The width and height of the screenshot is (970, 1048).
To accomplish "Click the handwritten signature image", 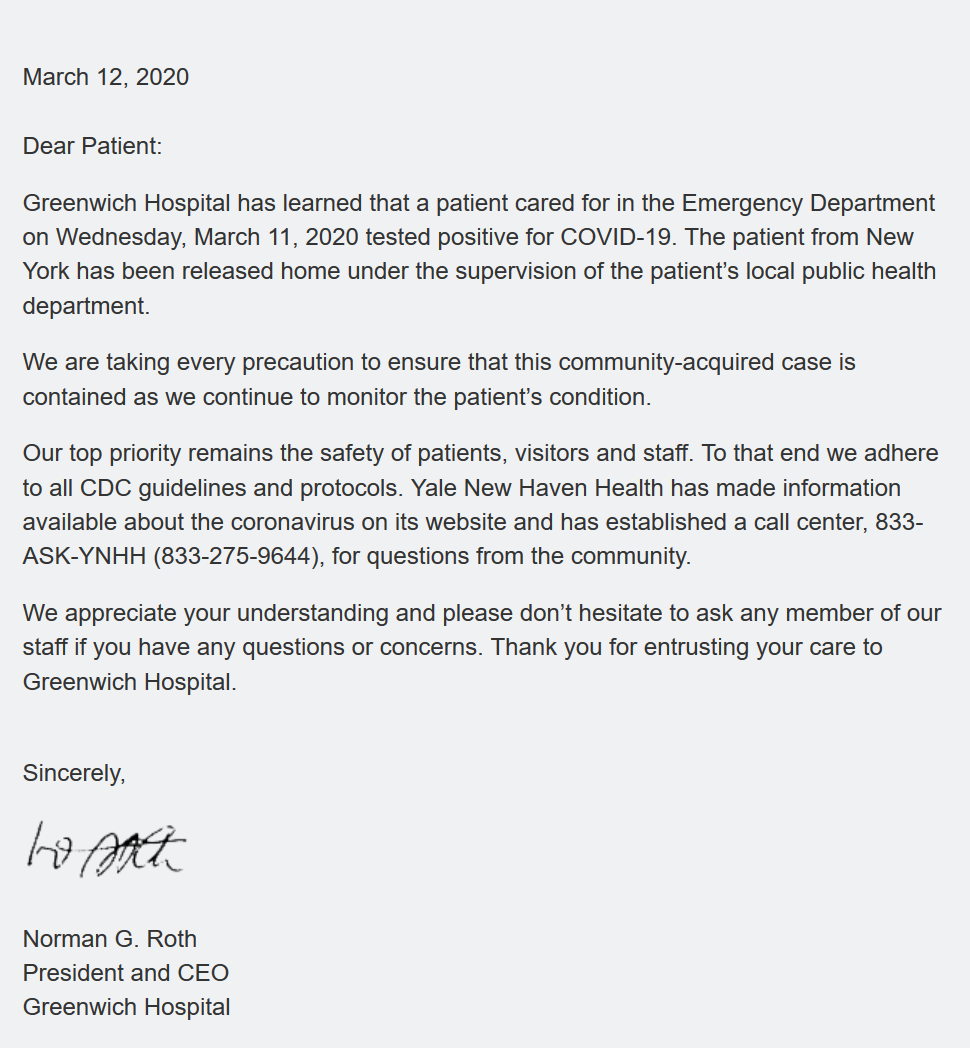I will click(x=106, y=849).
